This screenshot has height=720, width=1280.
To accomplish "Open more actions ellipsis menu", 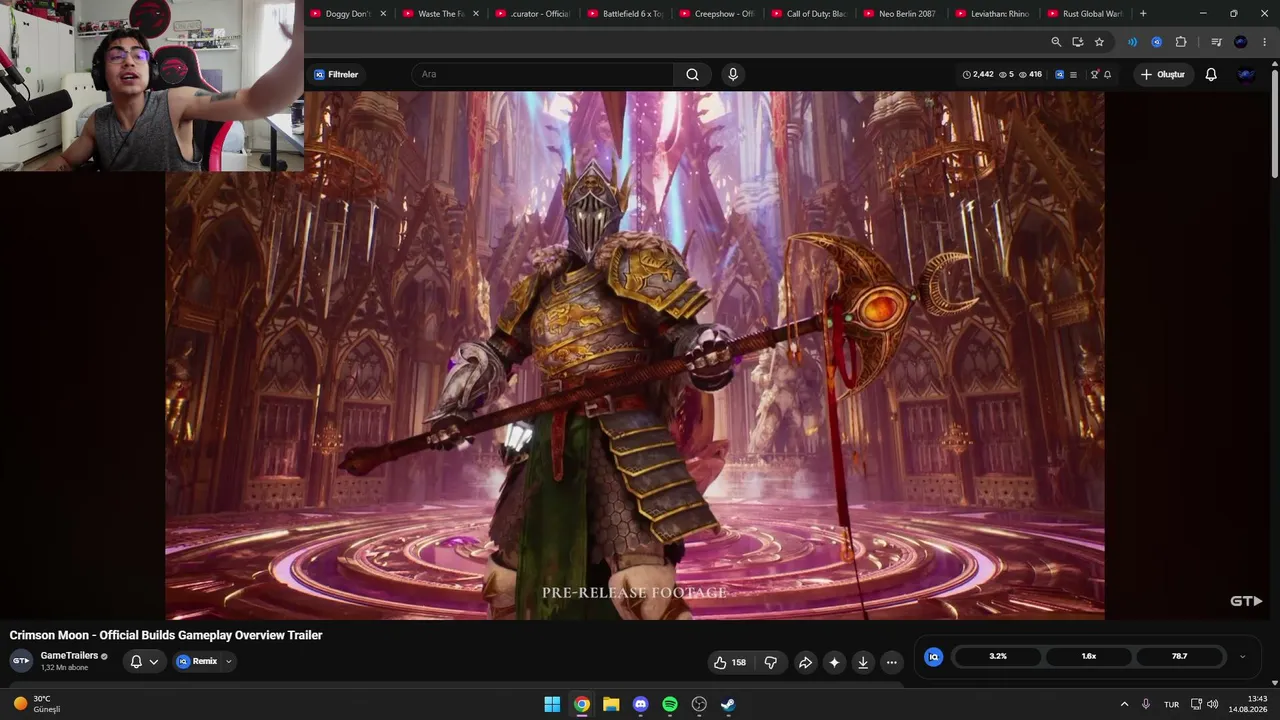I will coord(892,662).
